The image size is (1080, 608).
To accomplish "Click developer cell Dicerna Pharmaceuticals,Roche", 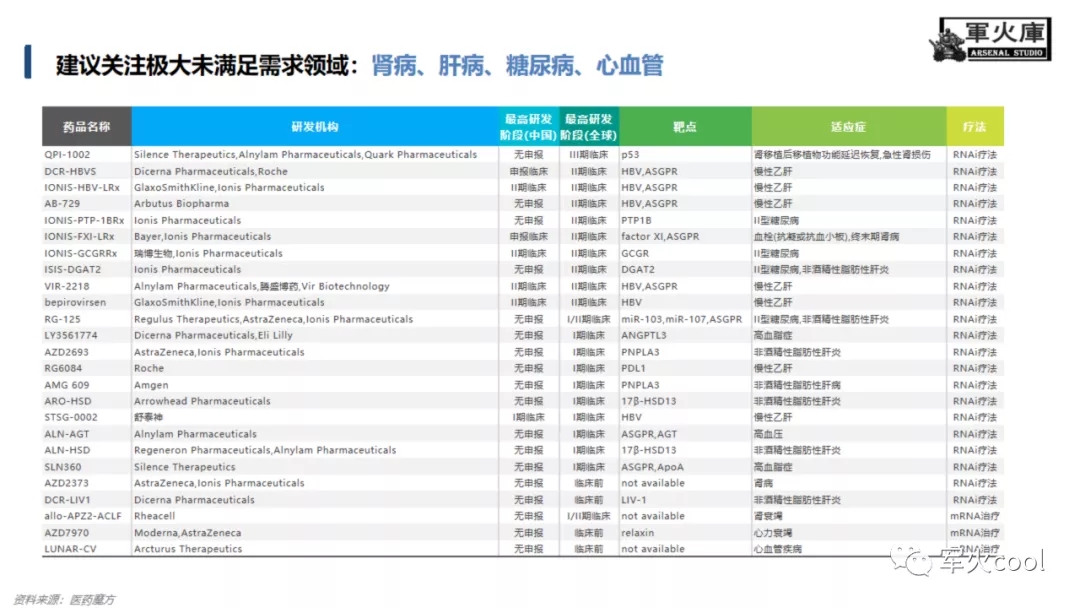I will (x=211, y=171).
